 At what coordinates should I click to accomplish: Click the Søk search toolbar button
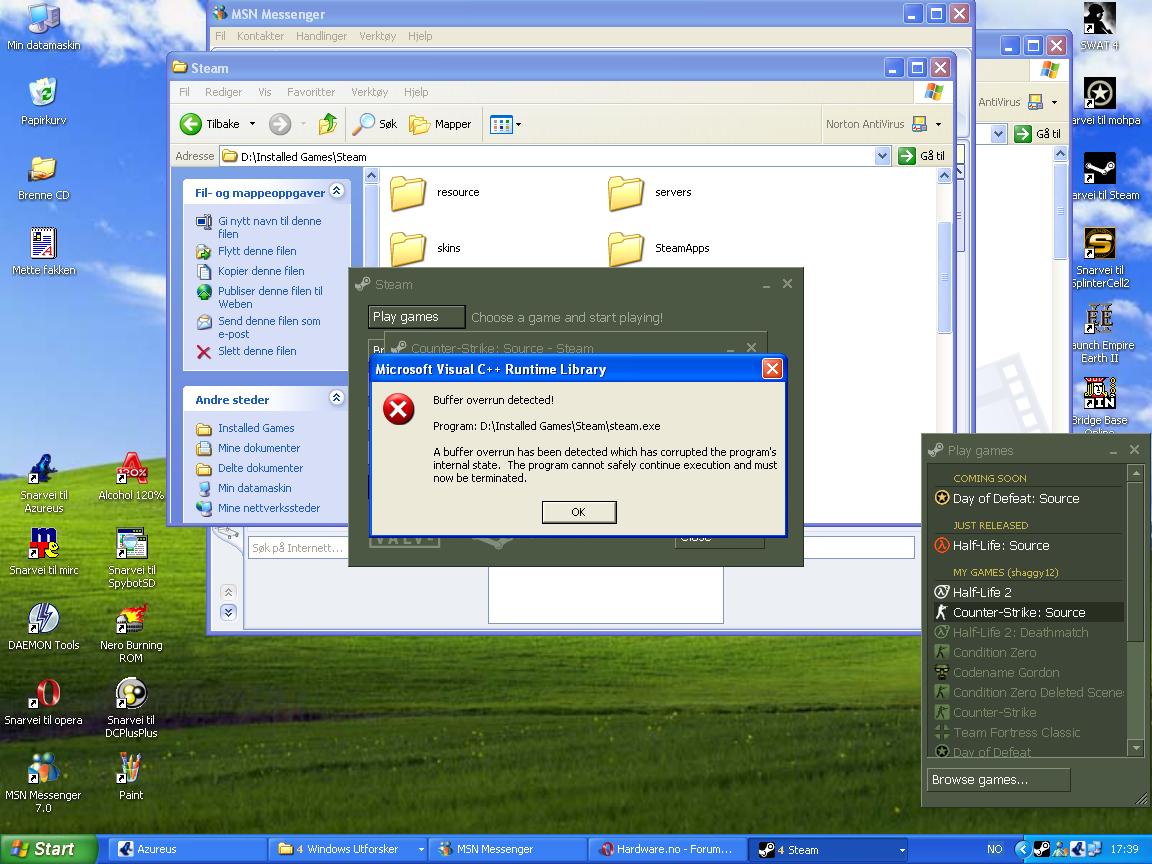click(x=376, y=124)
